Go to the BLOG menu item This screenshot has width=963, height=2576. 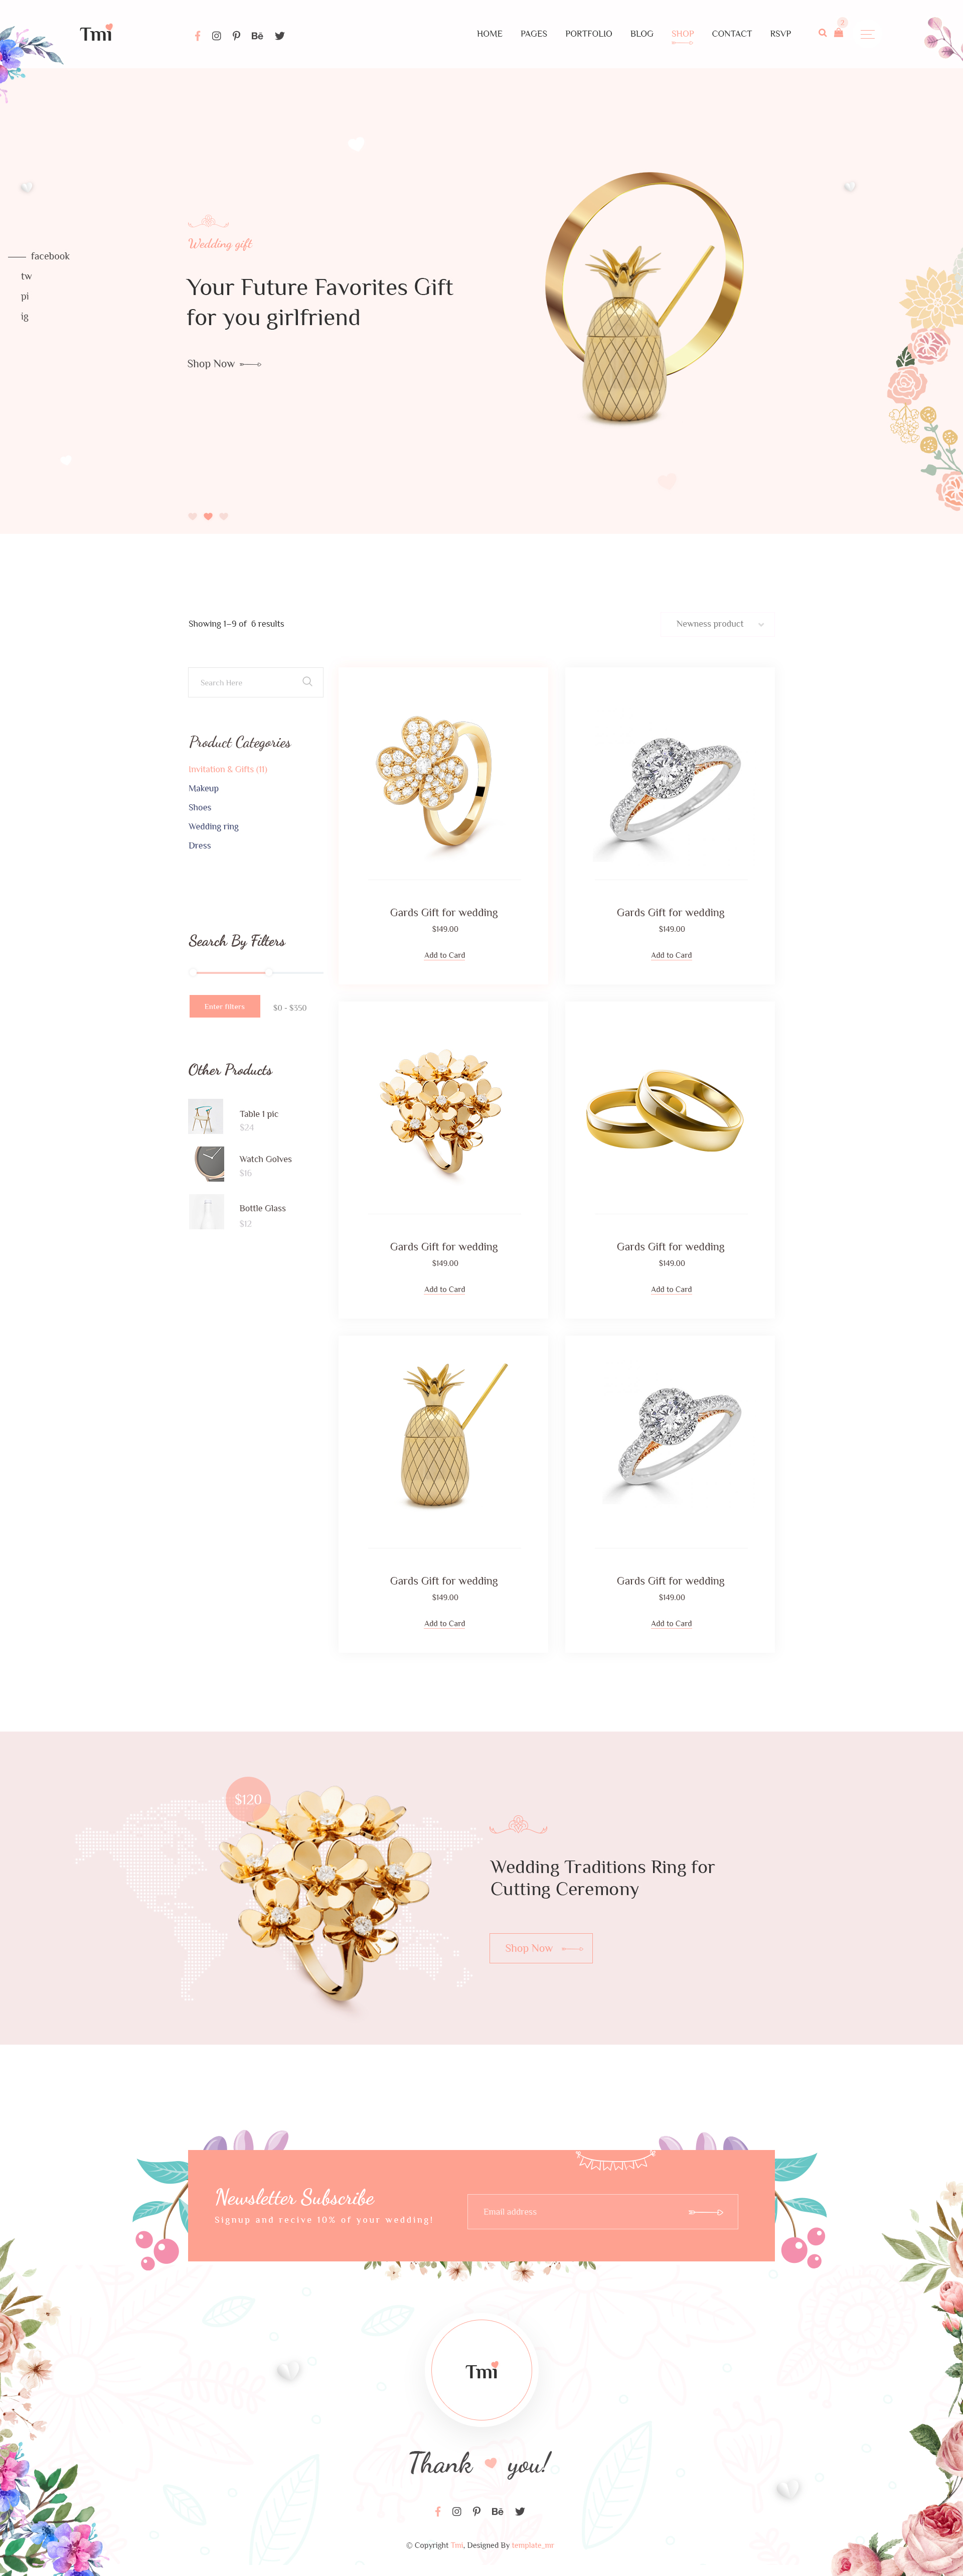[641, 34]
